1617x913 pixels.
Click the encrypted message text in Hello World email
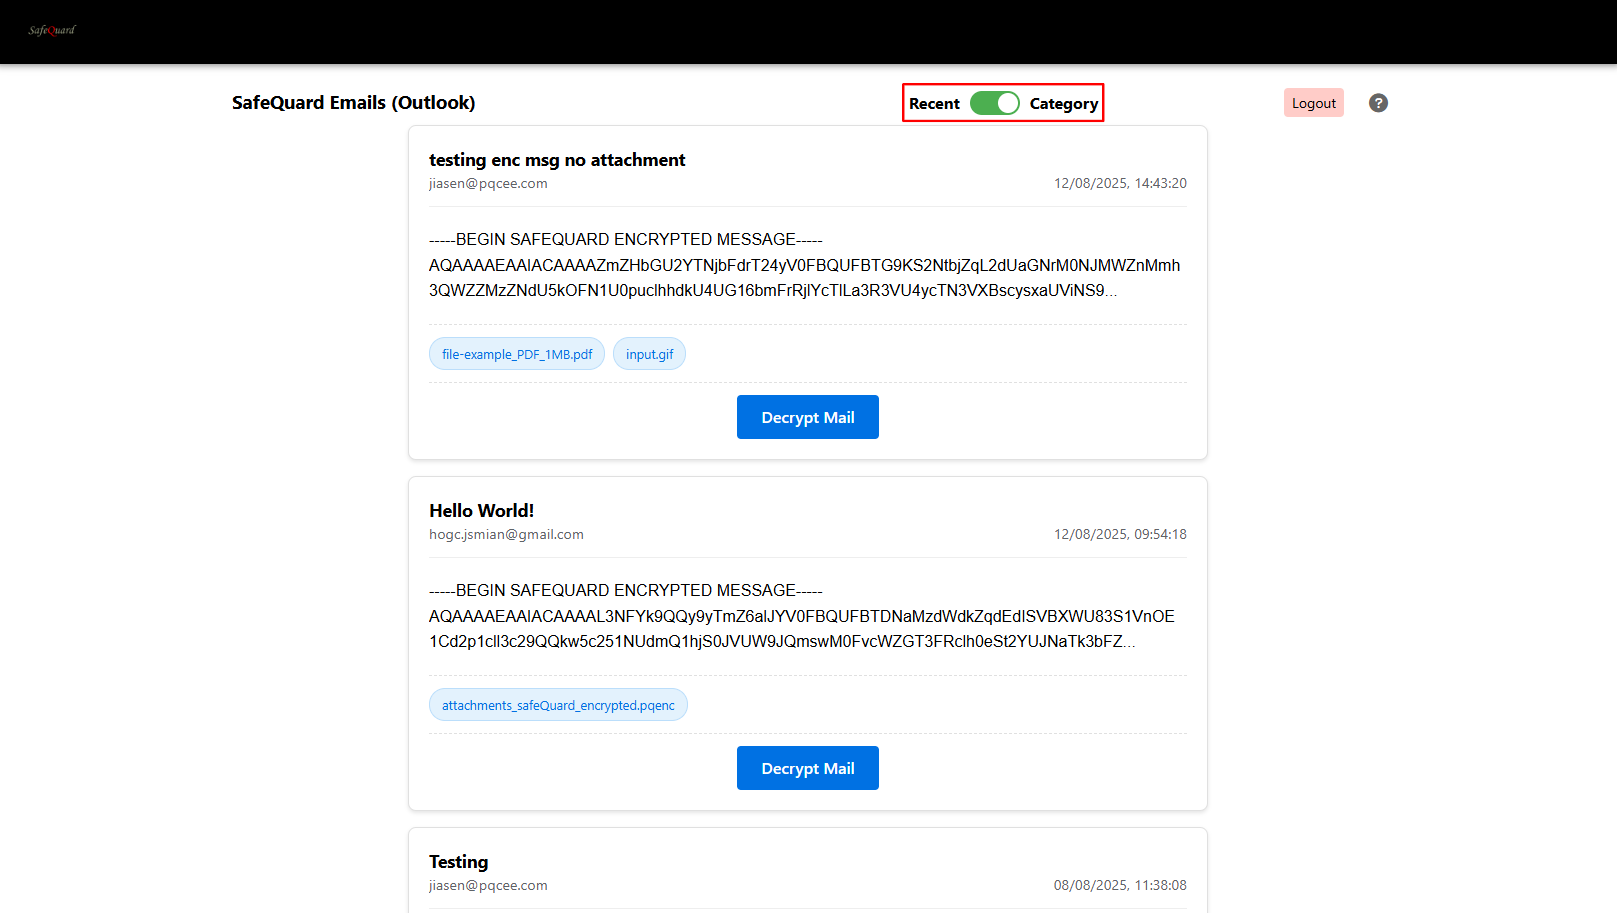(x=803, y=617)
